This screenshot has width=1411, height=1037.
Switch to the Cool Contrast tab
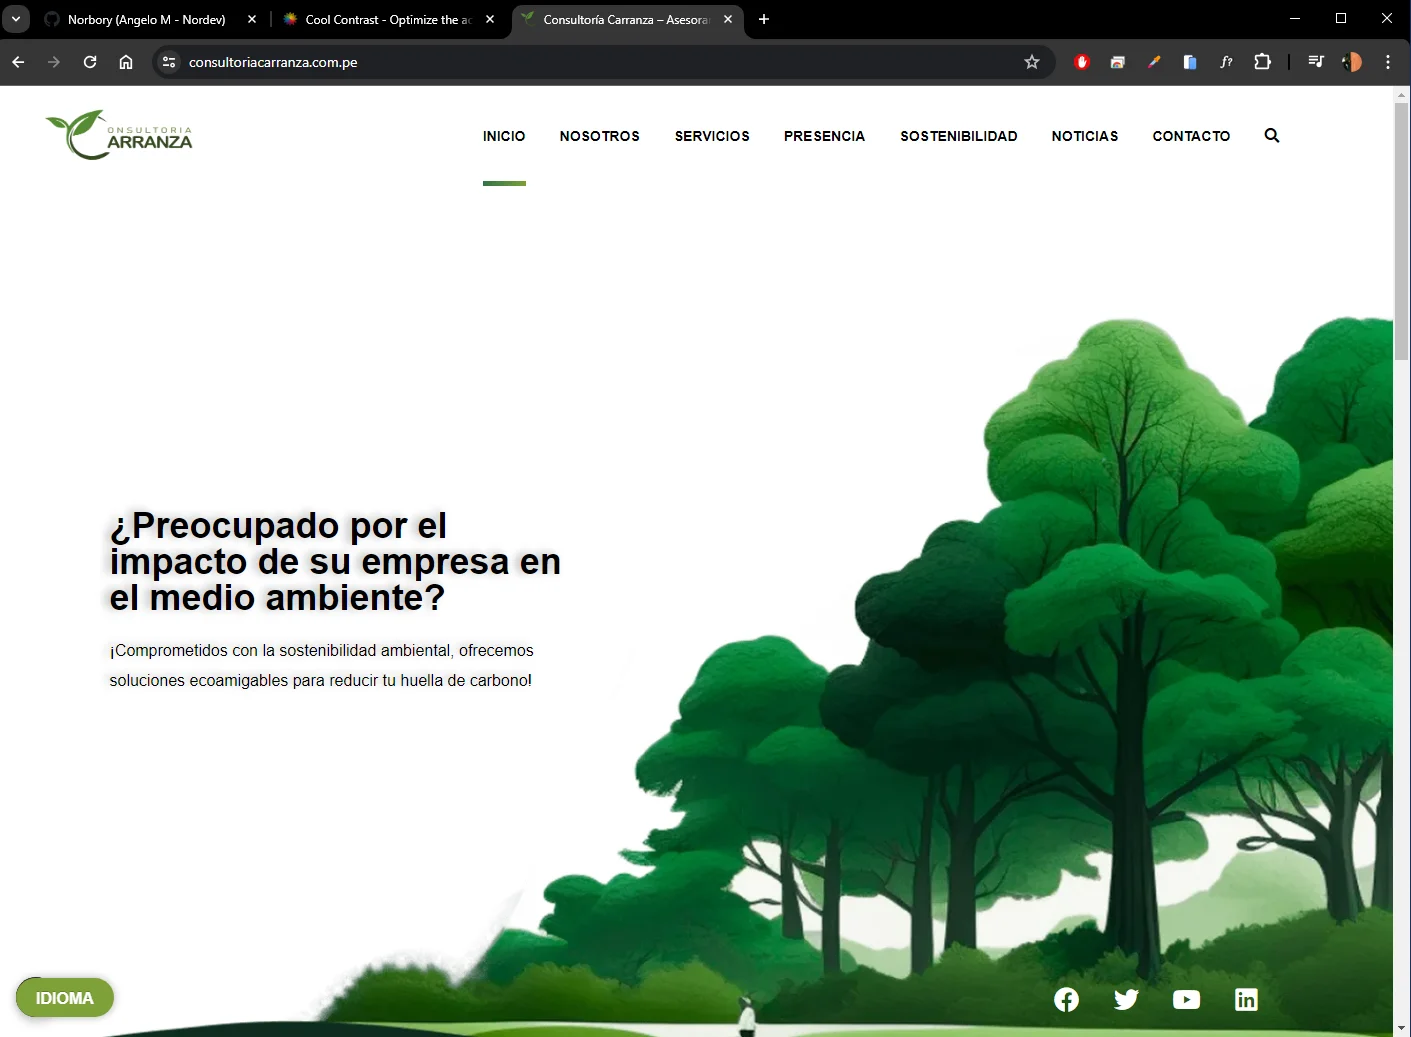point(389,19)
